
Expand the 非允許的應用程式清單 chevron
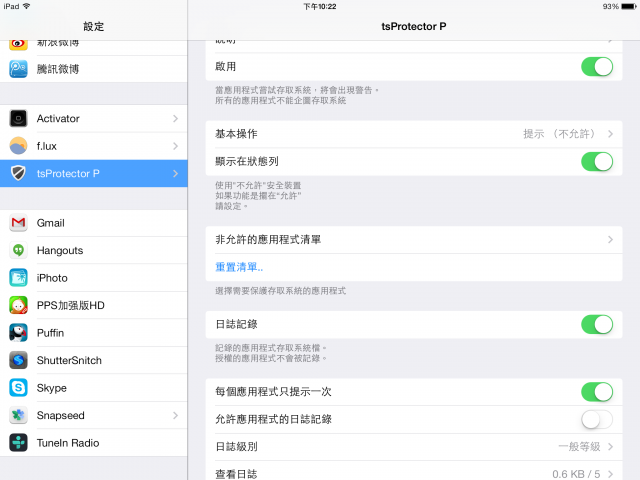(611, 240)
